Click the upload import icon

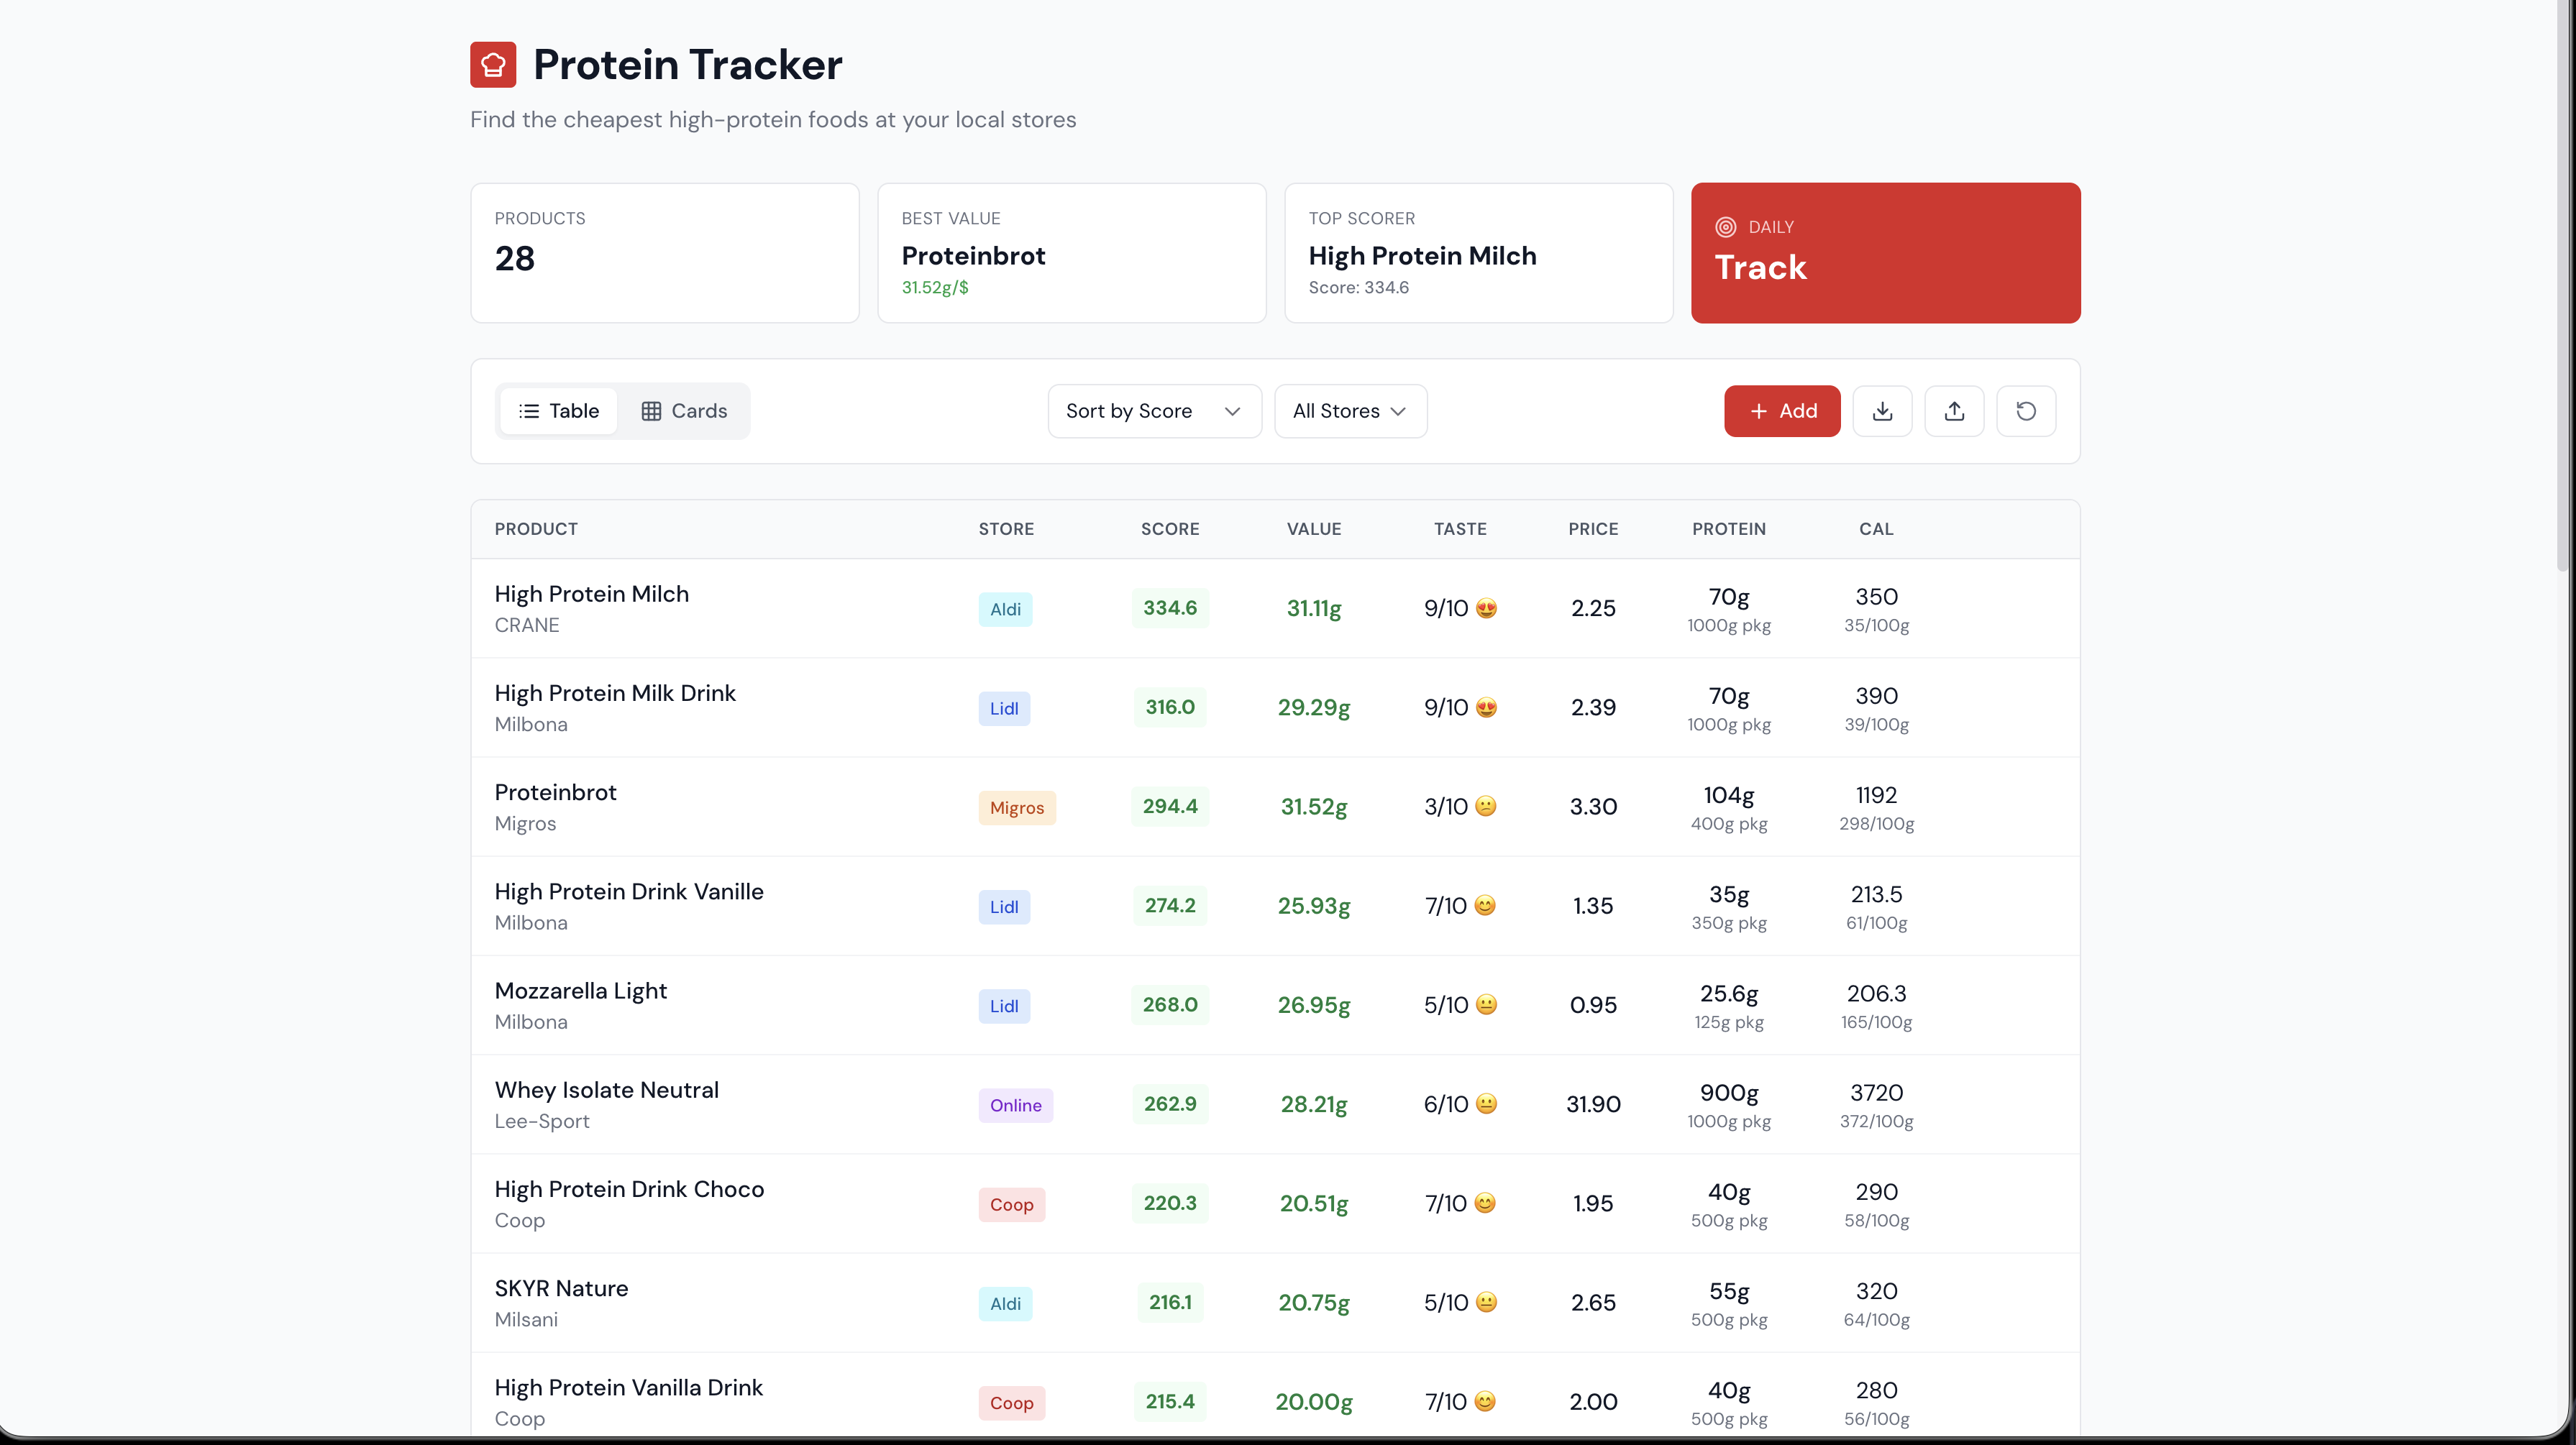tap(1955, 411)
